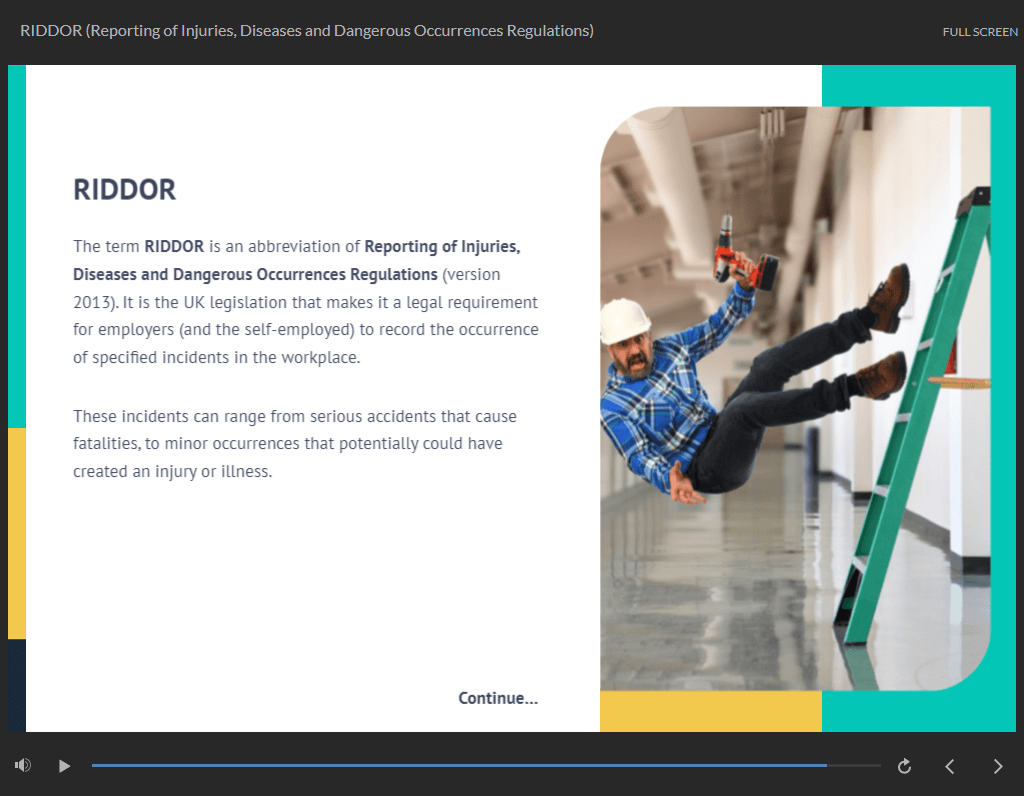Viewport: 1024px width, 796px height.
Task: Click FULL SCREEN in the top bar
Action: [980, 31]
